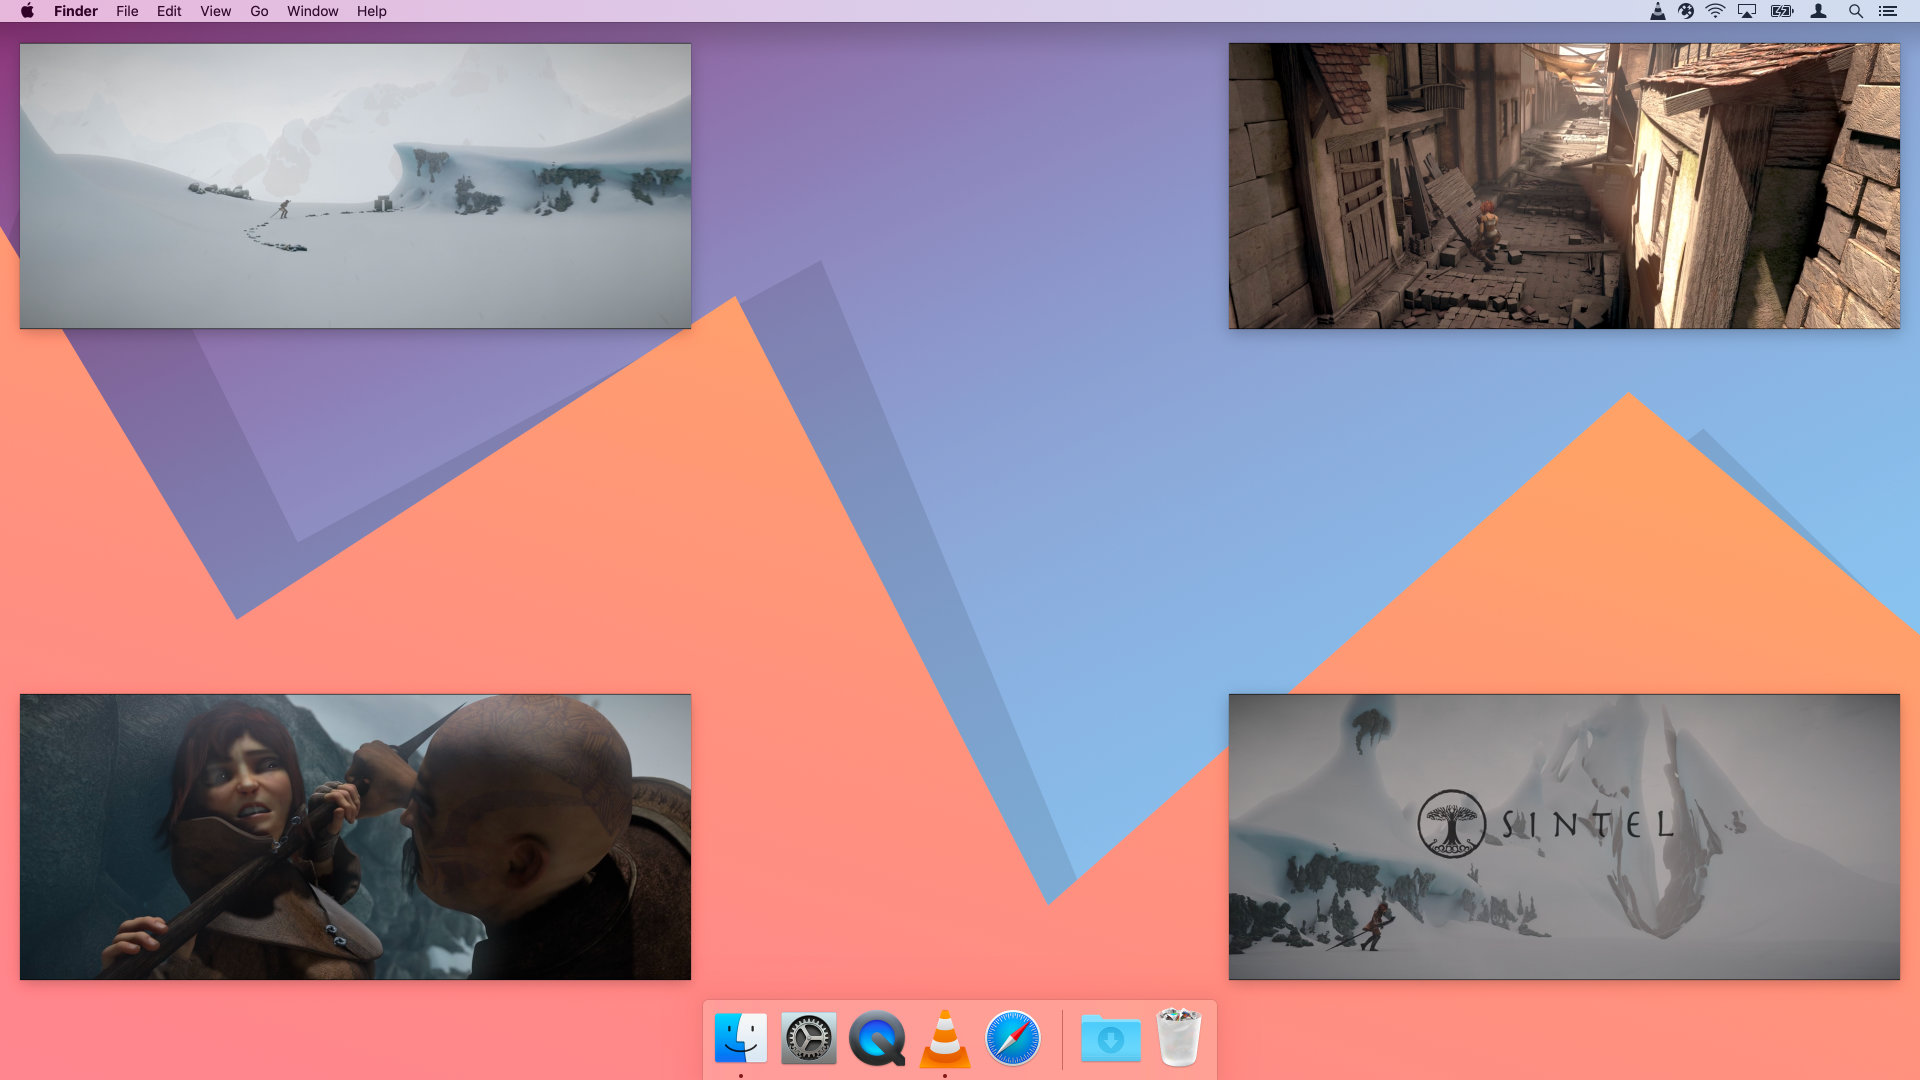Click the battery charging status icon
This screenshot has height=1080, width=1920.
[x=1782, y=11]
